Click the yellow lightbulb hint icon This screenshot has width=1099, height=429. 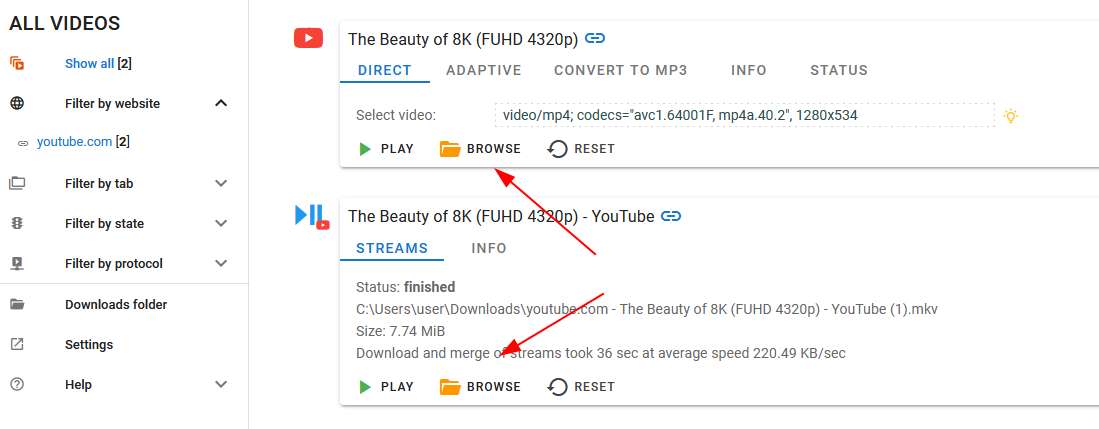(x=1010, y=116)
